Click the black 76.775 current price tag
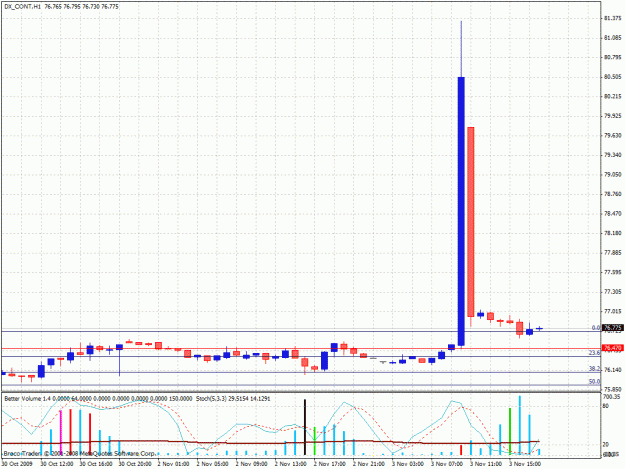Viewport: 625px width, 469px height. click(612, 328)
